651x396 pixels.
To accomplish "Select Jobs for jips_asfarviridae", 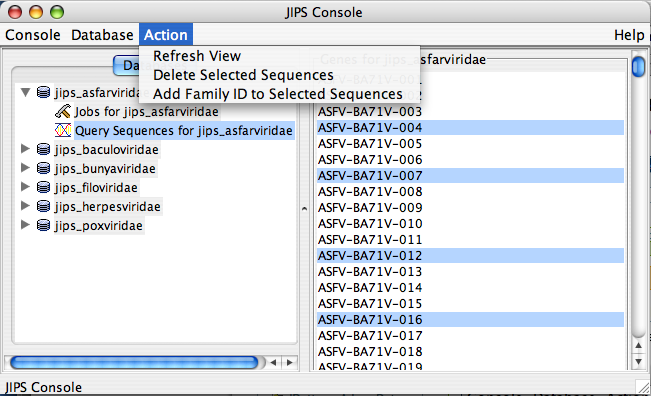I will [x=147, y=112].
